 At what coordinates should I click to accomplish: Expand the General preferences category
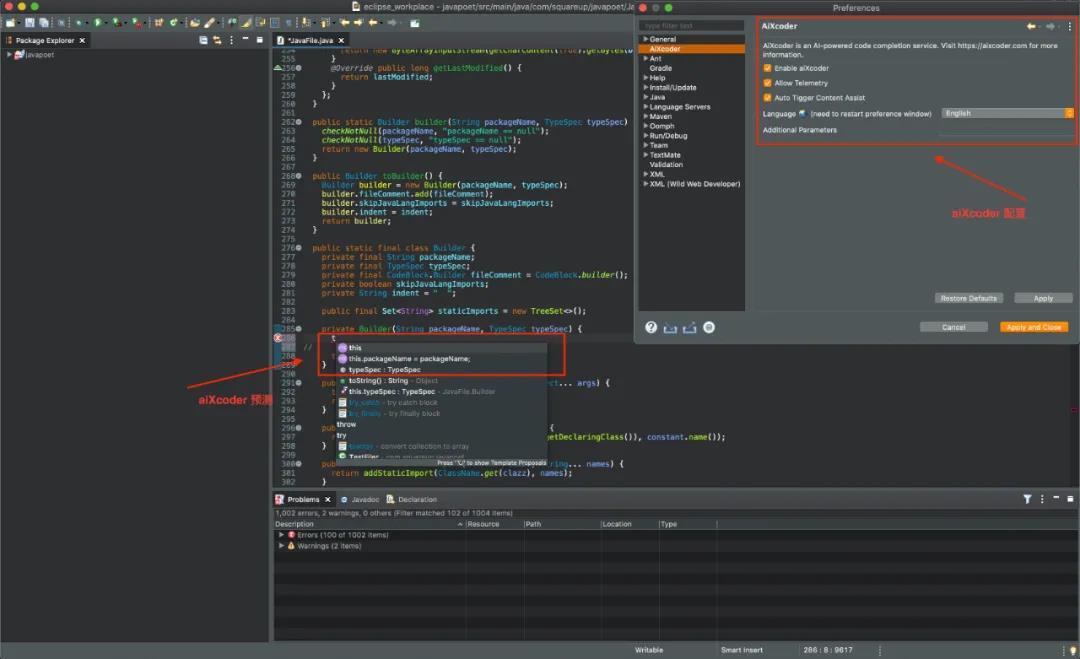[645, 39]
